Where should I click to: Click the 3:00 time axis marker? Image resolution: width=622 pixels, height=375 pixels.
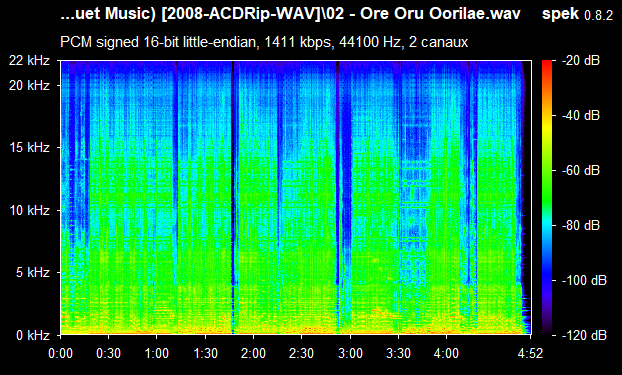[350, 353]
